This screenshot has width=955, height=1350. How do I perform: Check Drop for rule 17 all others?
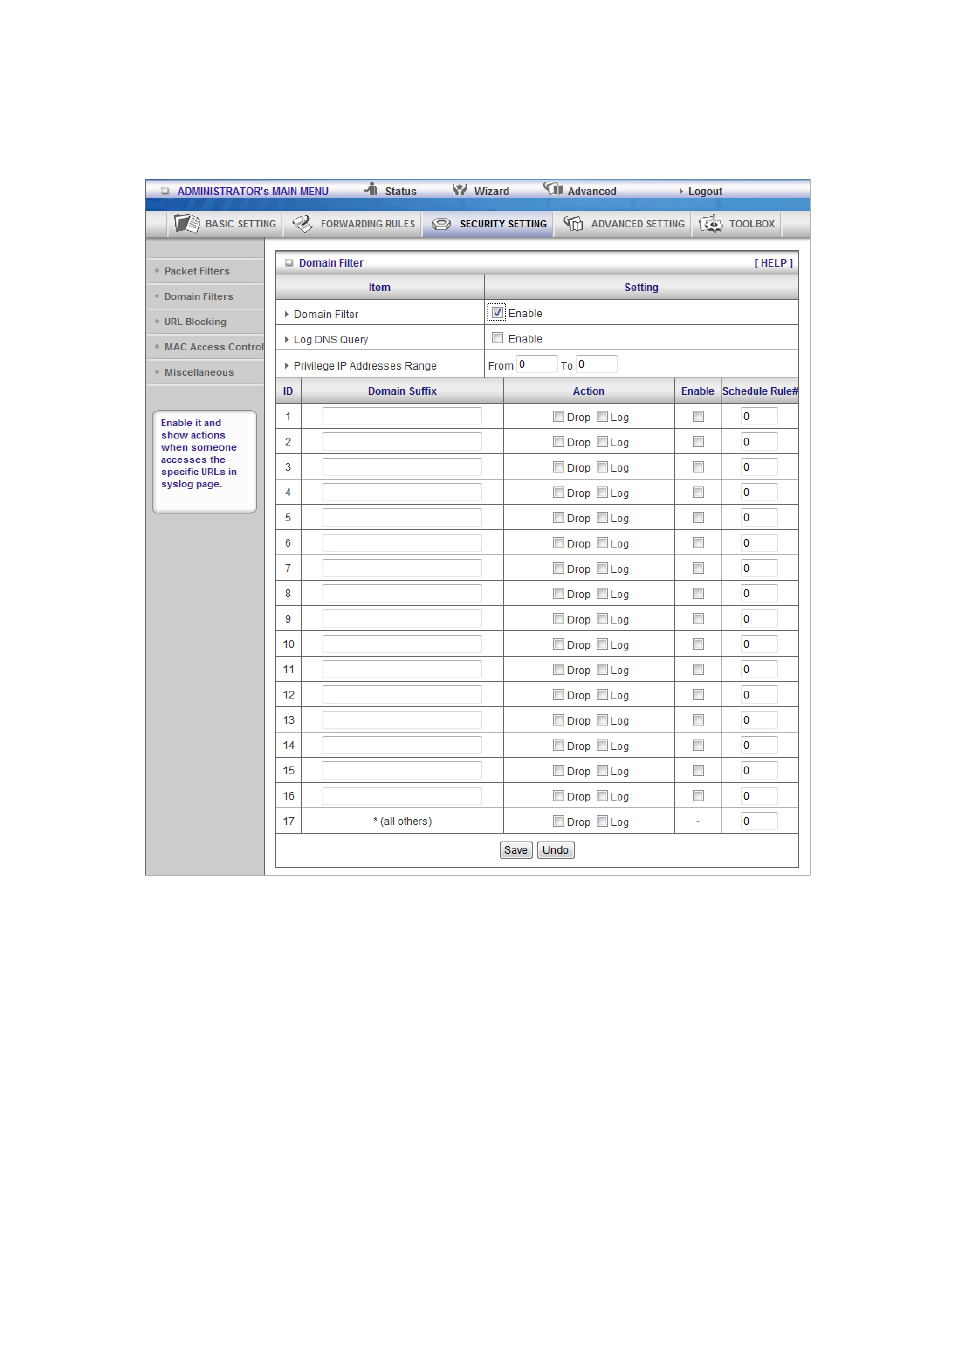coord(558,821)
